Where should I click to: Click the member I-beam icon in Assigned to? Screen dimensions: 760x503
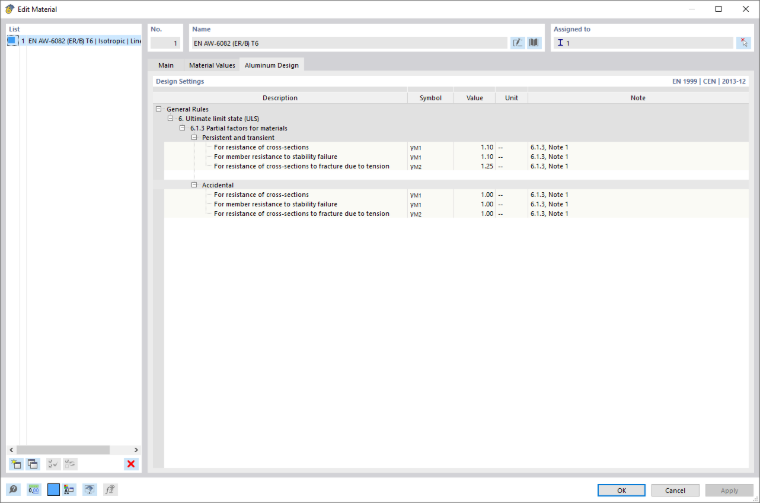(x=560, y=43)
